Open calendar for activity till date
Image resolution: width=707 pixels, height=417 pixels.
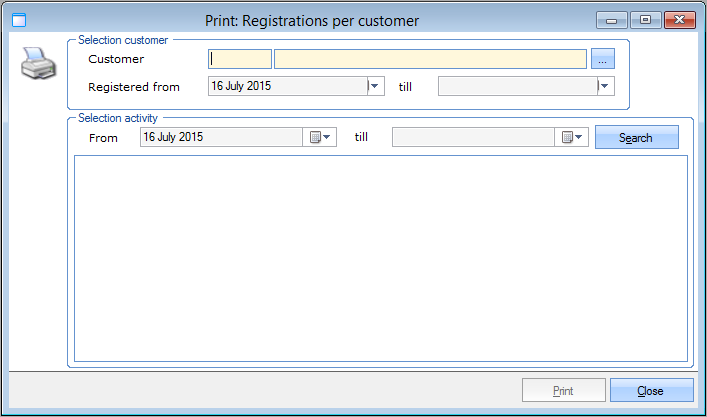pos(572,137)
